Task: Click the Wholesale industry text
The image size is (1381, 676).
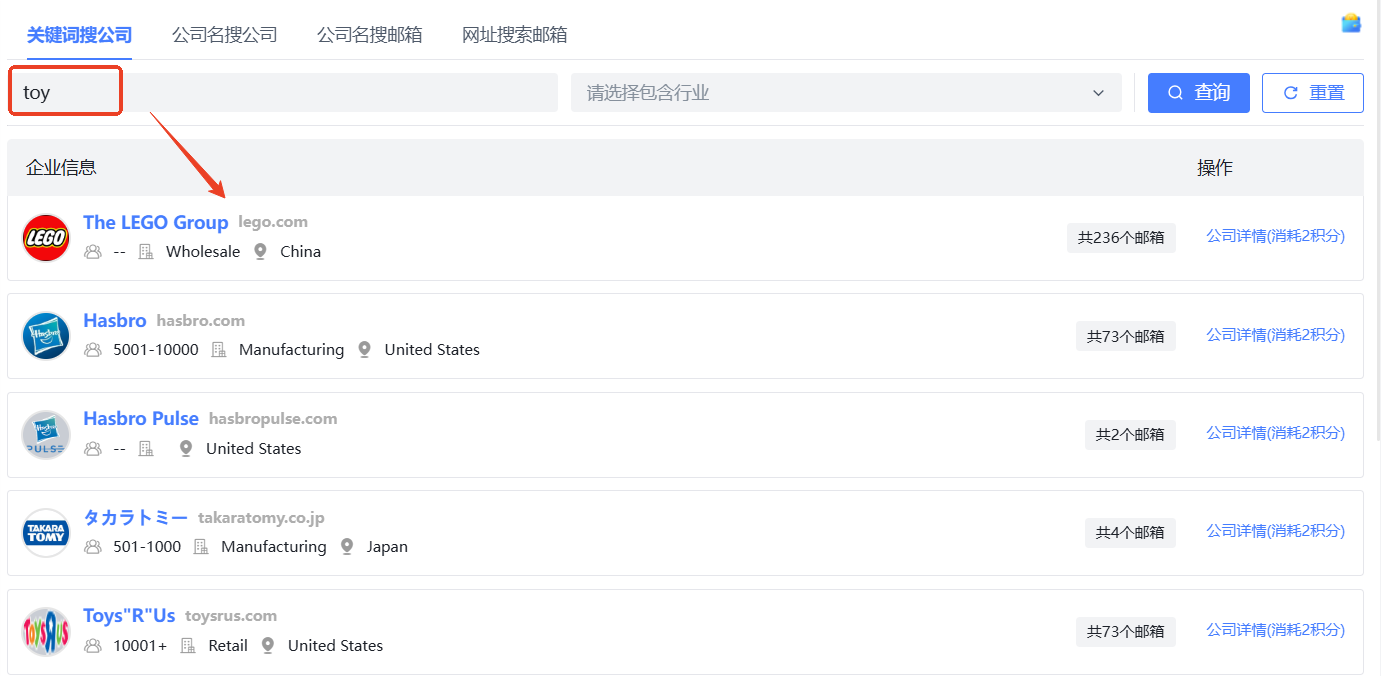Action: pos(203,252)
